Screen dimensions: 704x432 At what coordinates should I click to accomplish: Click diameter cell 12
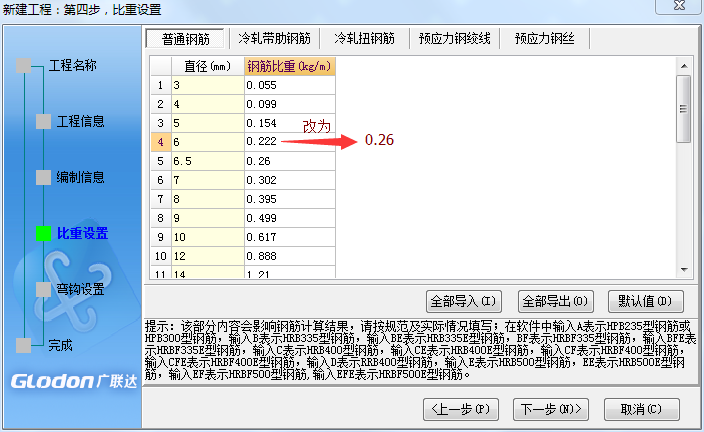coord(208,256)
